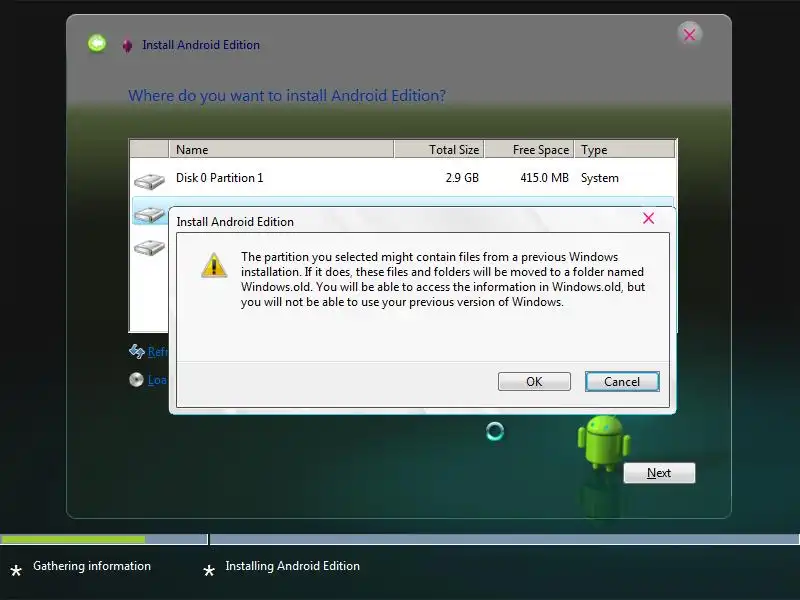
Task: Confirm the warning with OK
Action: (x=534, y=382)
